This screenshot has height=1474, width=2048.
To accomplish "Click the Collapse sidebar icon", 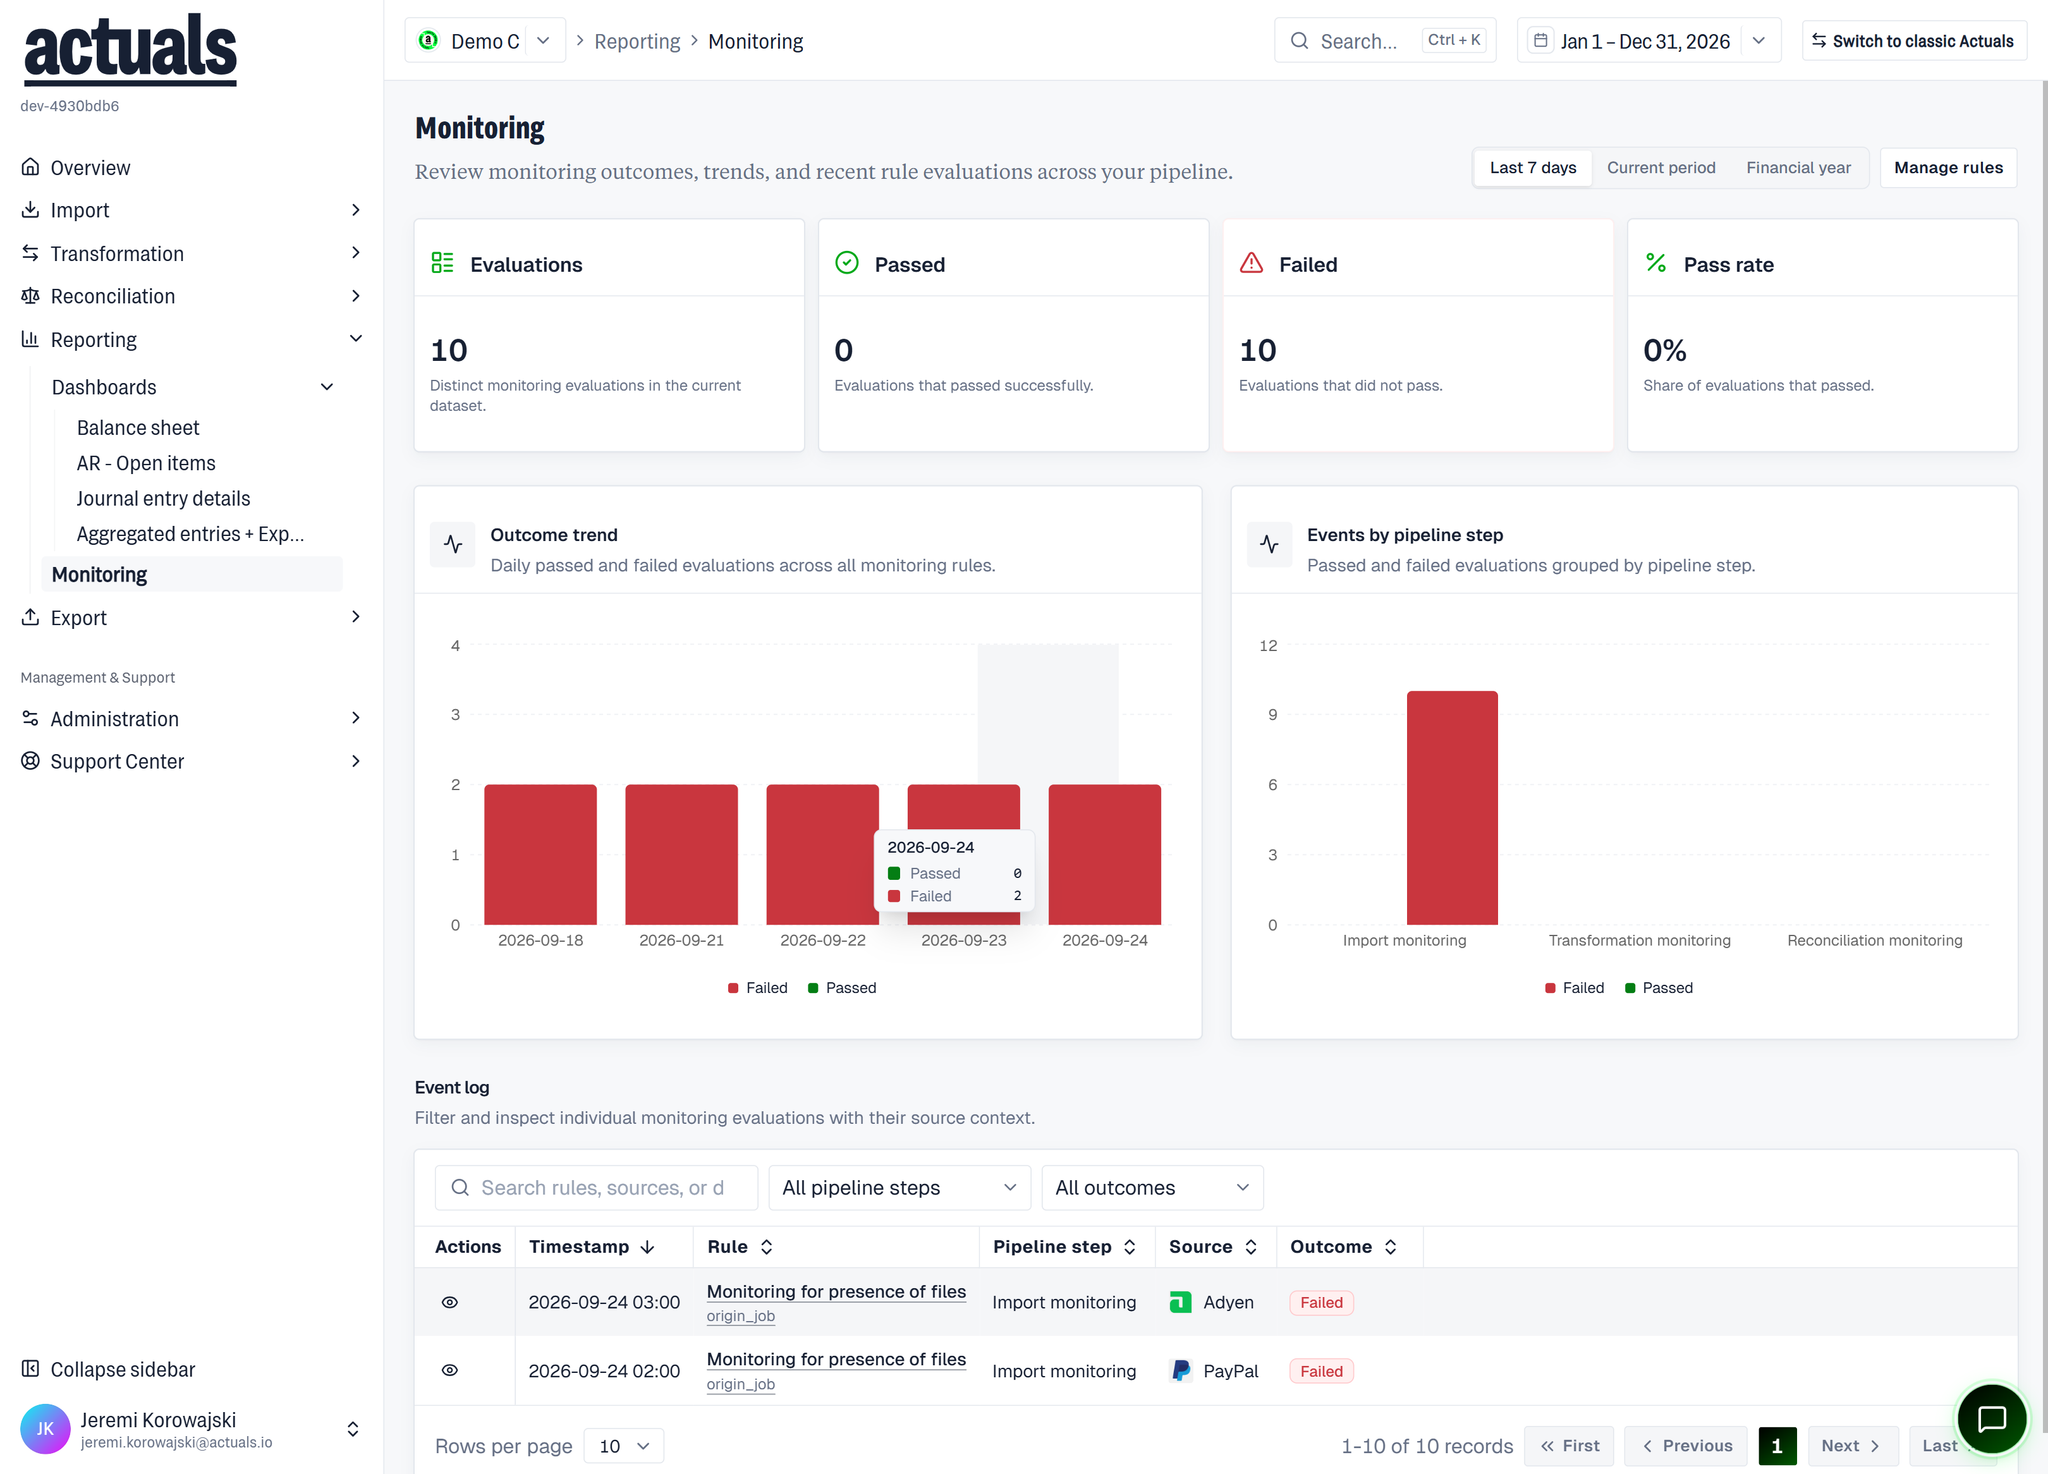I will [x=31, y=1369].
